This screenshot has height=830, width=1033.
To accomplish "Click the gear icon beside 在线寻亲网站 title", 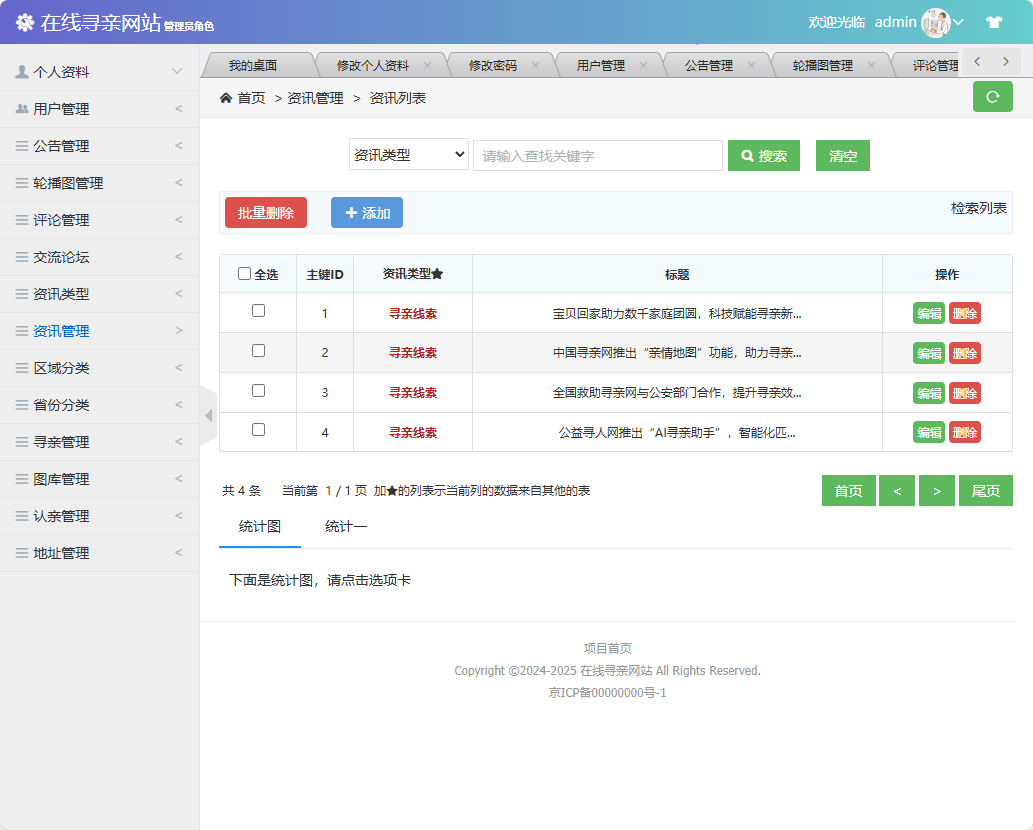I will coord(23,20).
